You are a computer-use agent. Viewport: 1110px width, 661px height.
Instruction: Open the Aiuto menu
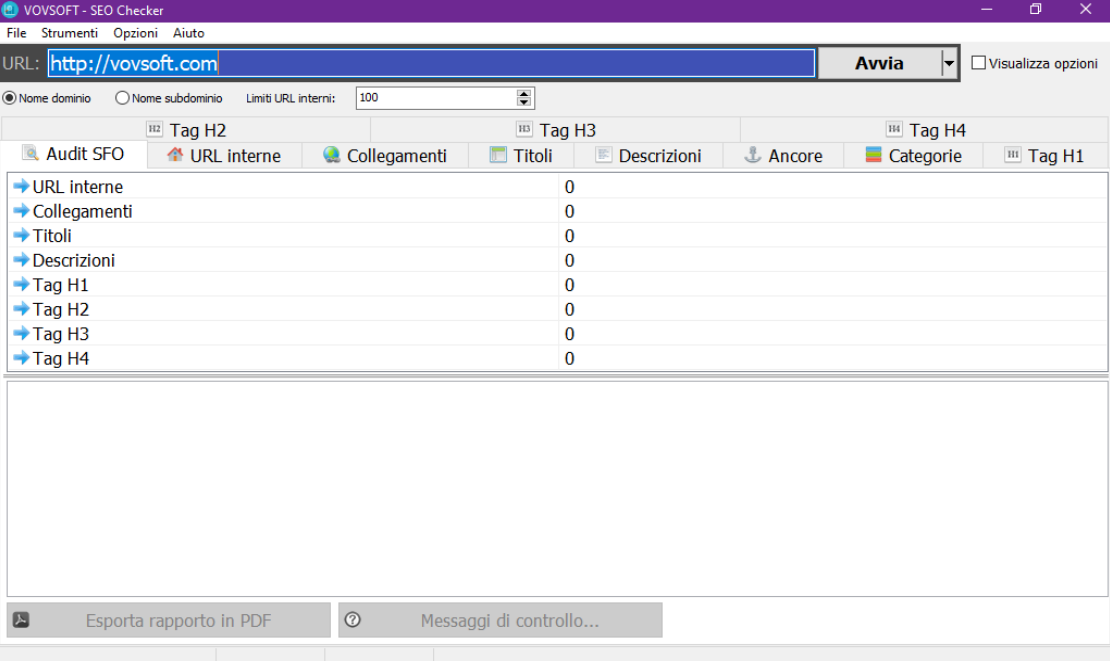pos(188,33)
